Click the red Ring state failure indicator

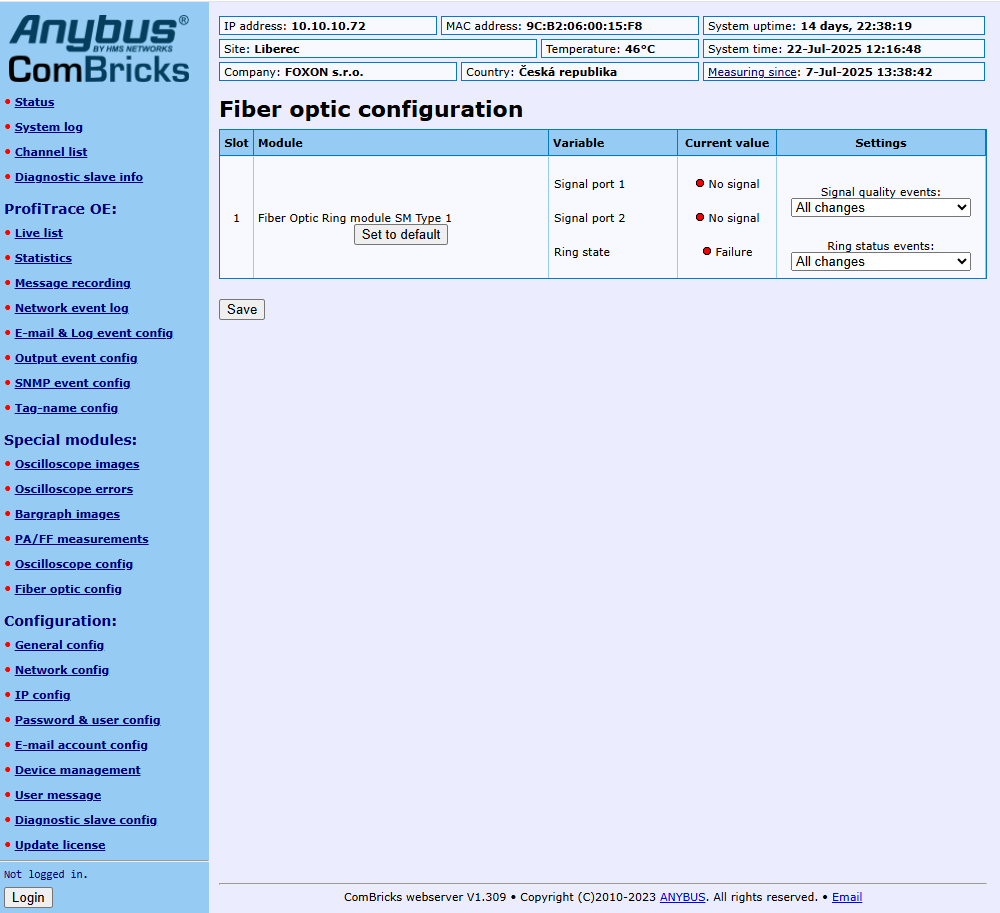click(x=707, y=251)
